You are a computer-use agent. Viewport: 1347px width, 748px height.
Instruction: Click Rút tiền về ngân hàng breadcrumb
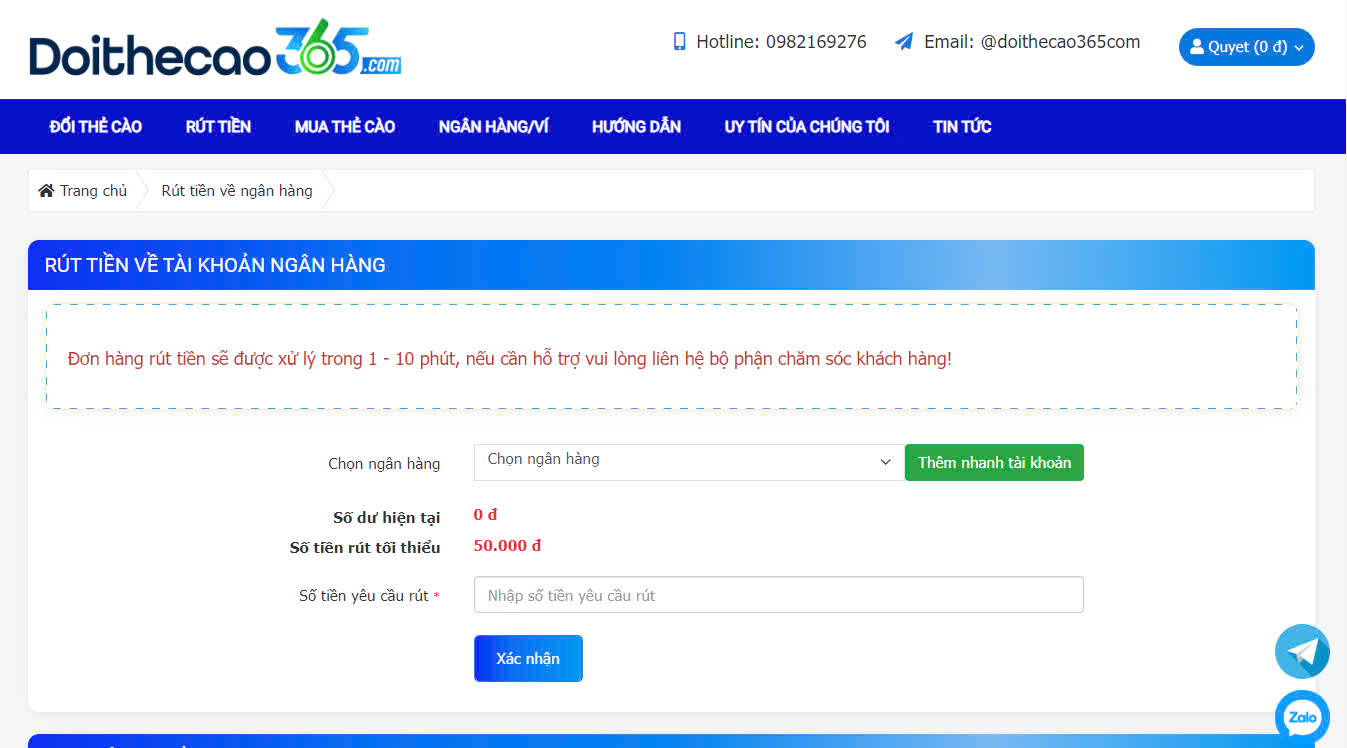237,190
